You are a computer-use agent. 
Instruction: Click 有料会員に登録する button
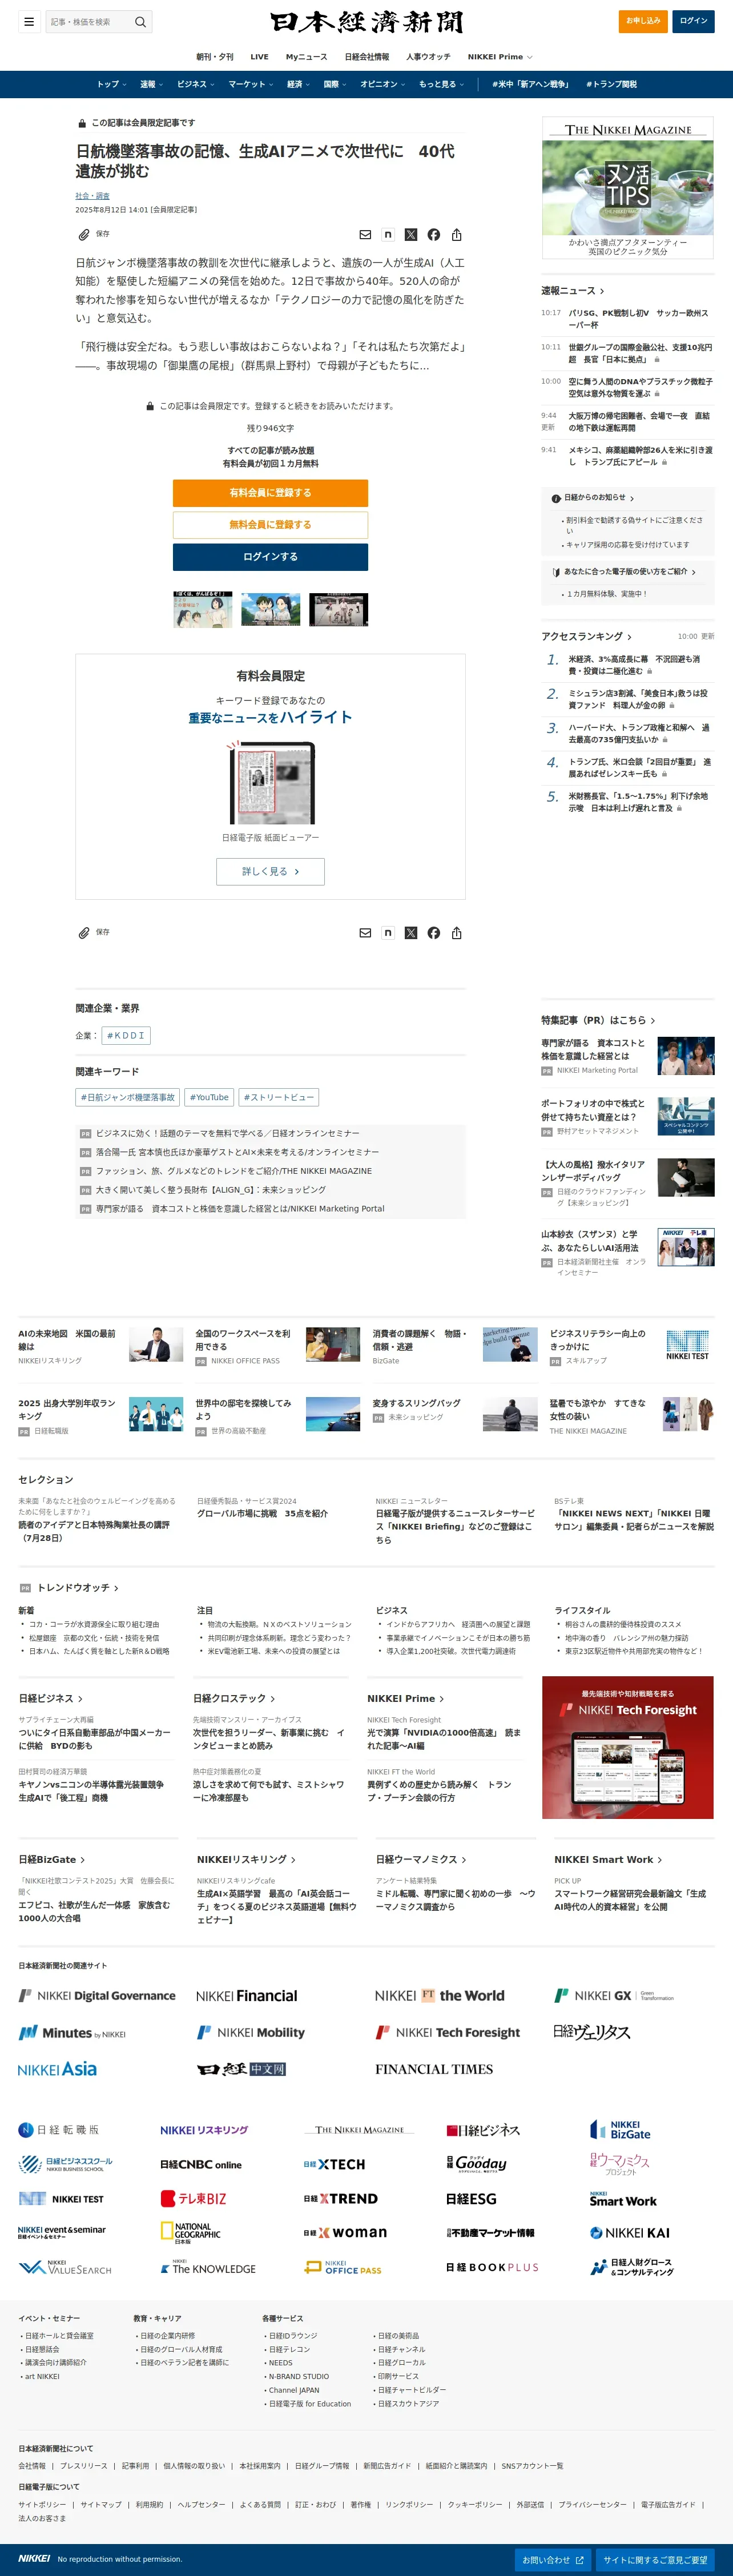[270, 493]
